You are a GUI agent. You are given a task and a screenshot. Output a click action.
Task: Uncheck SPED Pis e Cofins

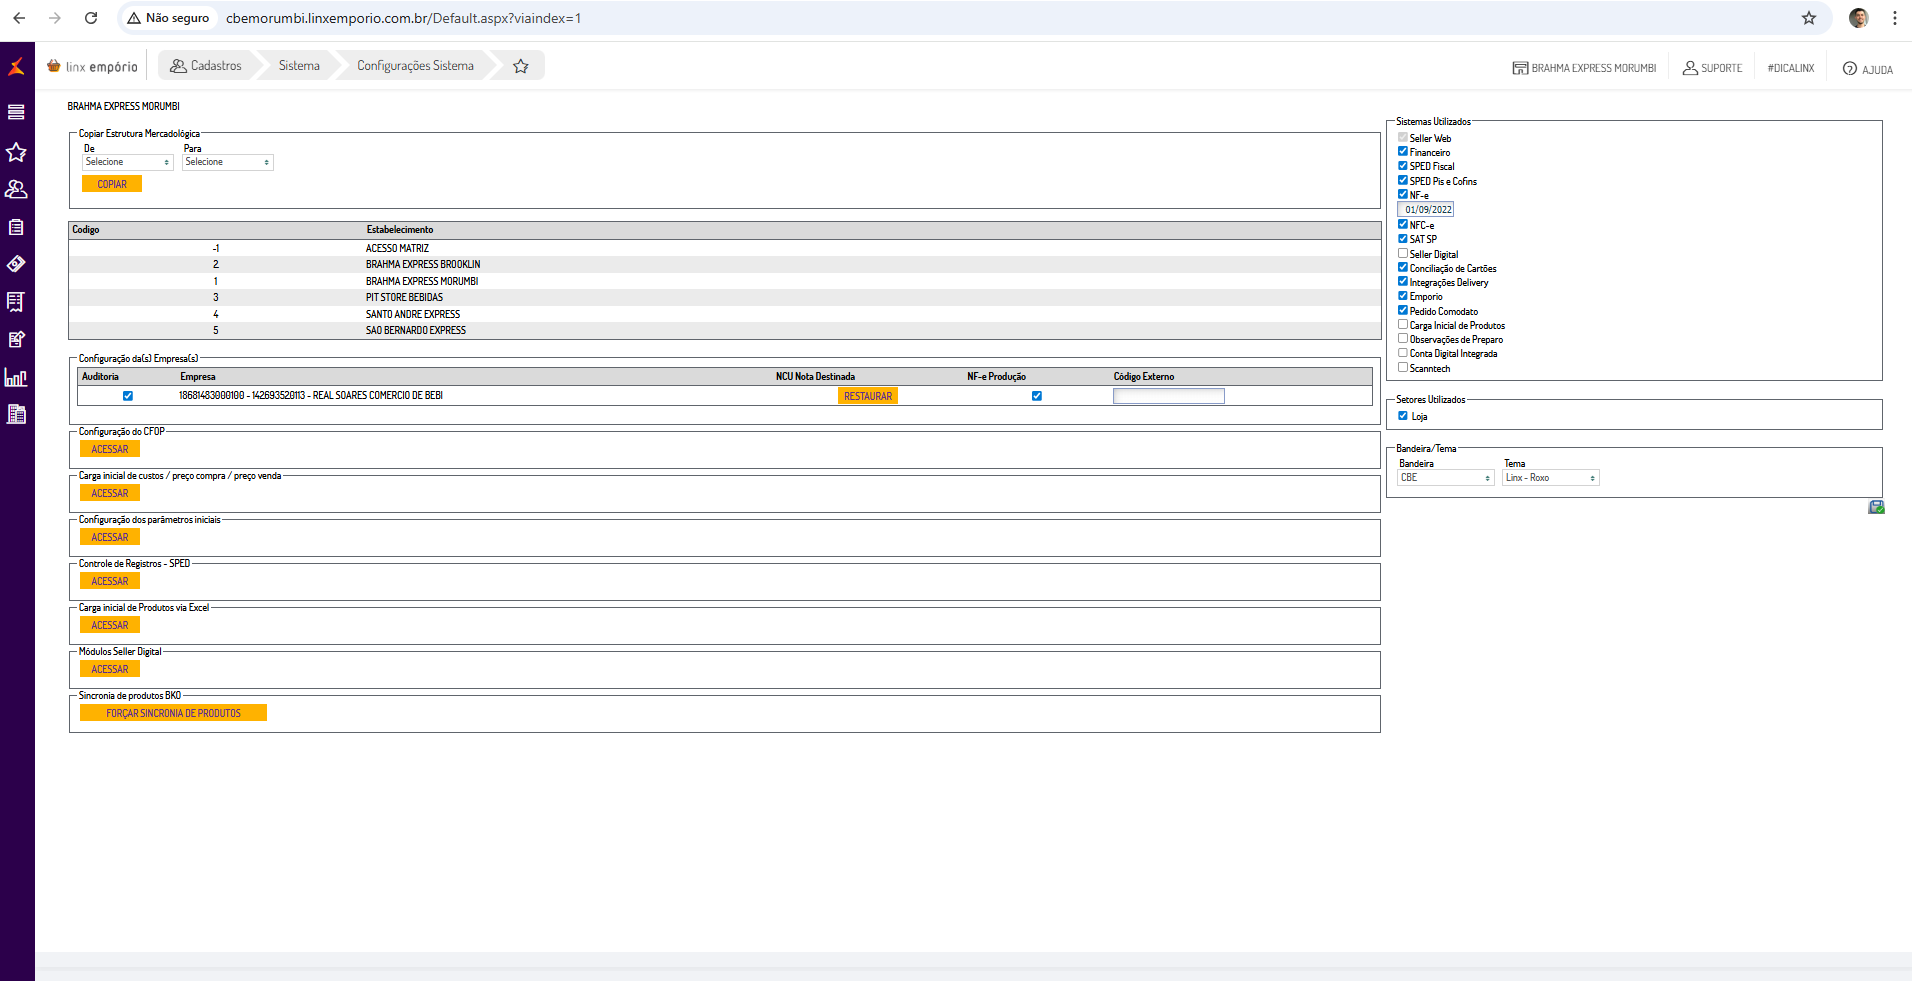click(x=1403, y=181)
